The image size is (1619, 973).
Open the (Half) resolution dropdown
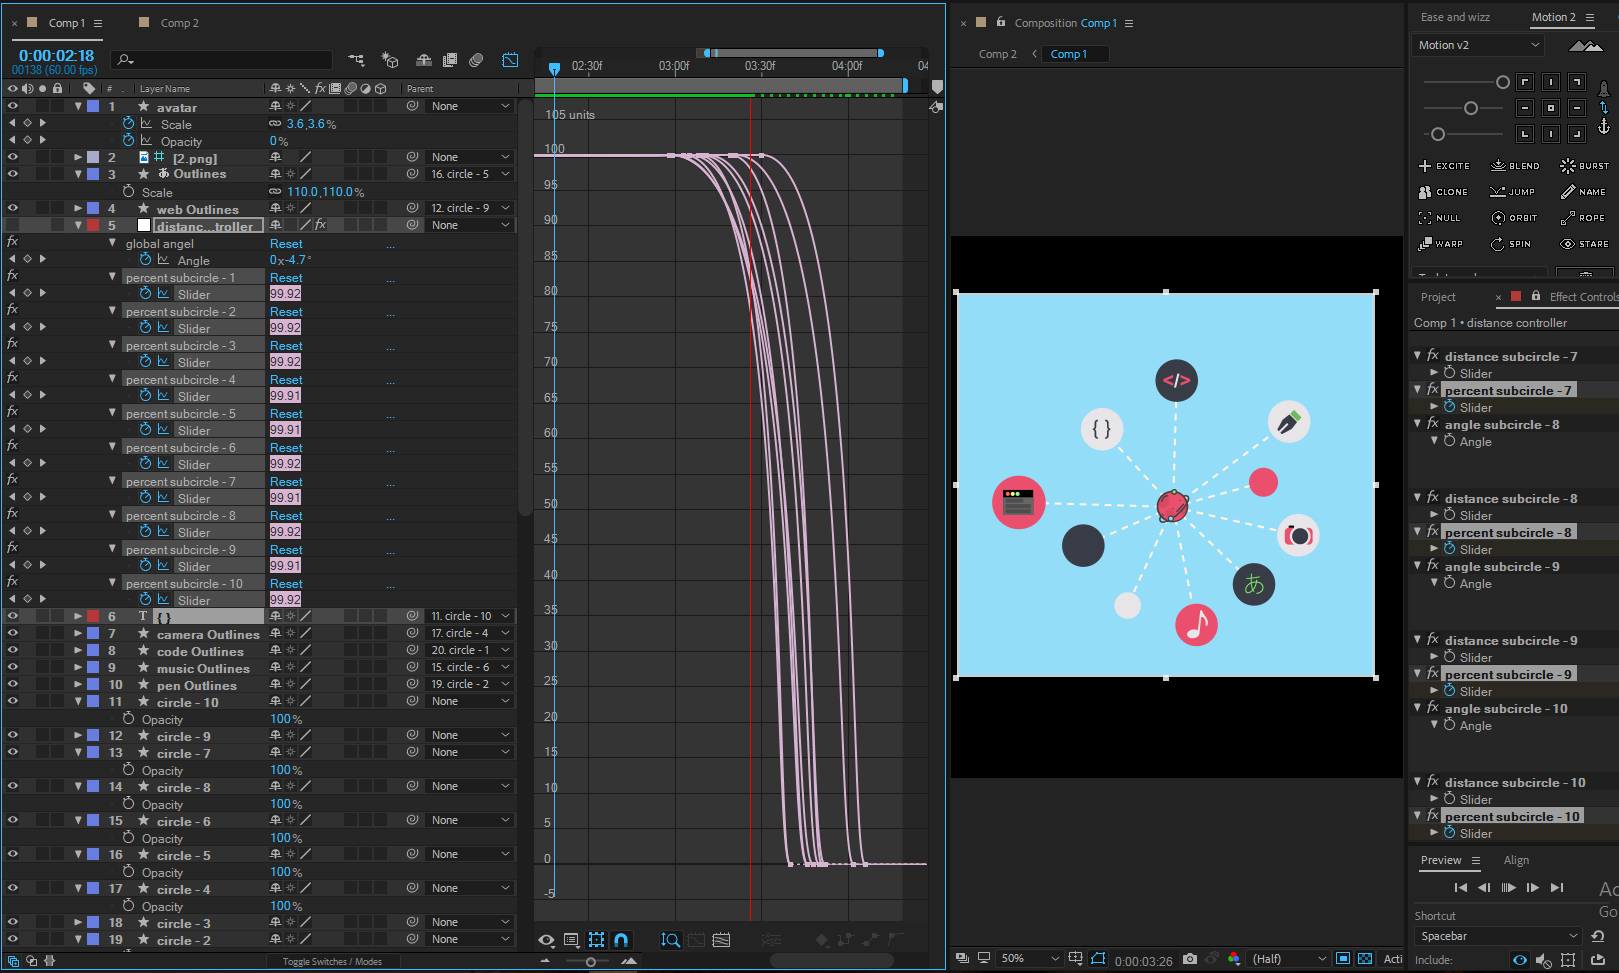point(1290,959)
